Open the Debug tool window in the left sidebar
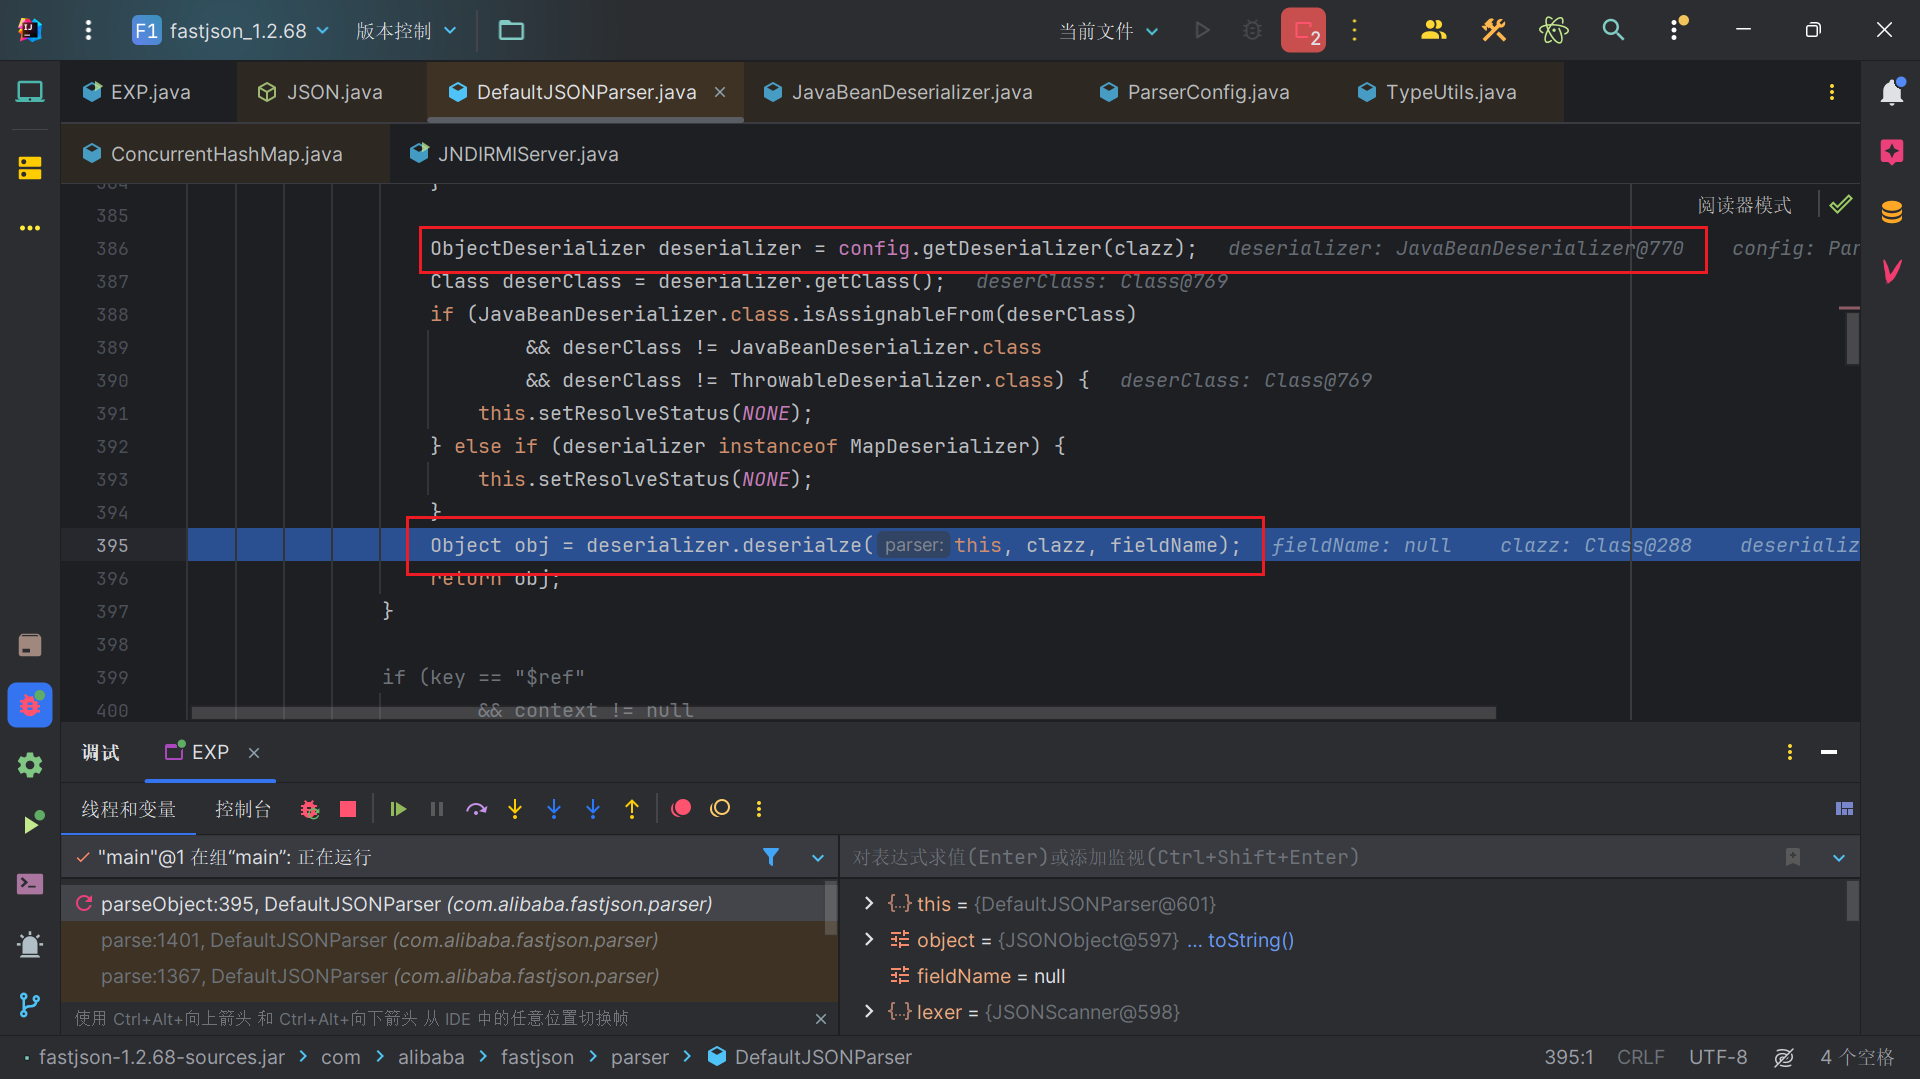This screenshot has width=1920, height=1079. tap(30, 705)
